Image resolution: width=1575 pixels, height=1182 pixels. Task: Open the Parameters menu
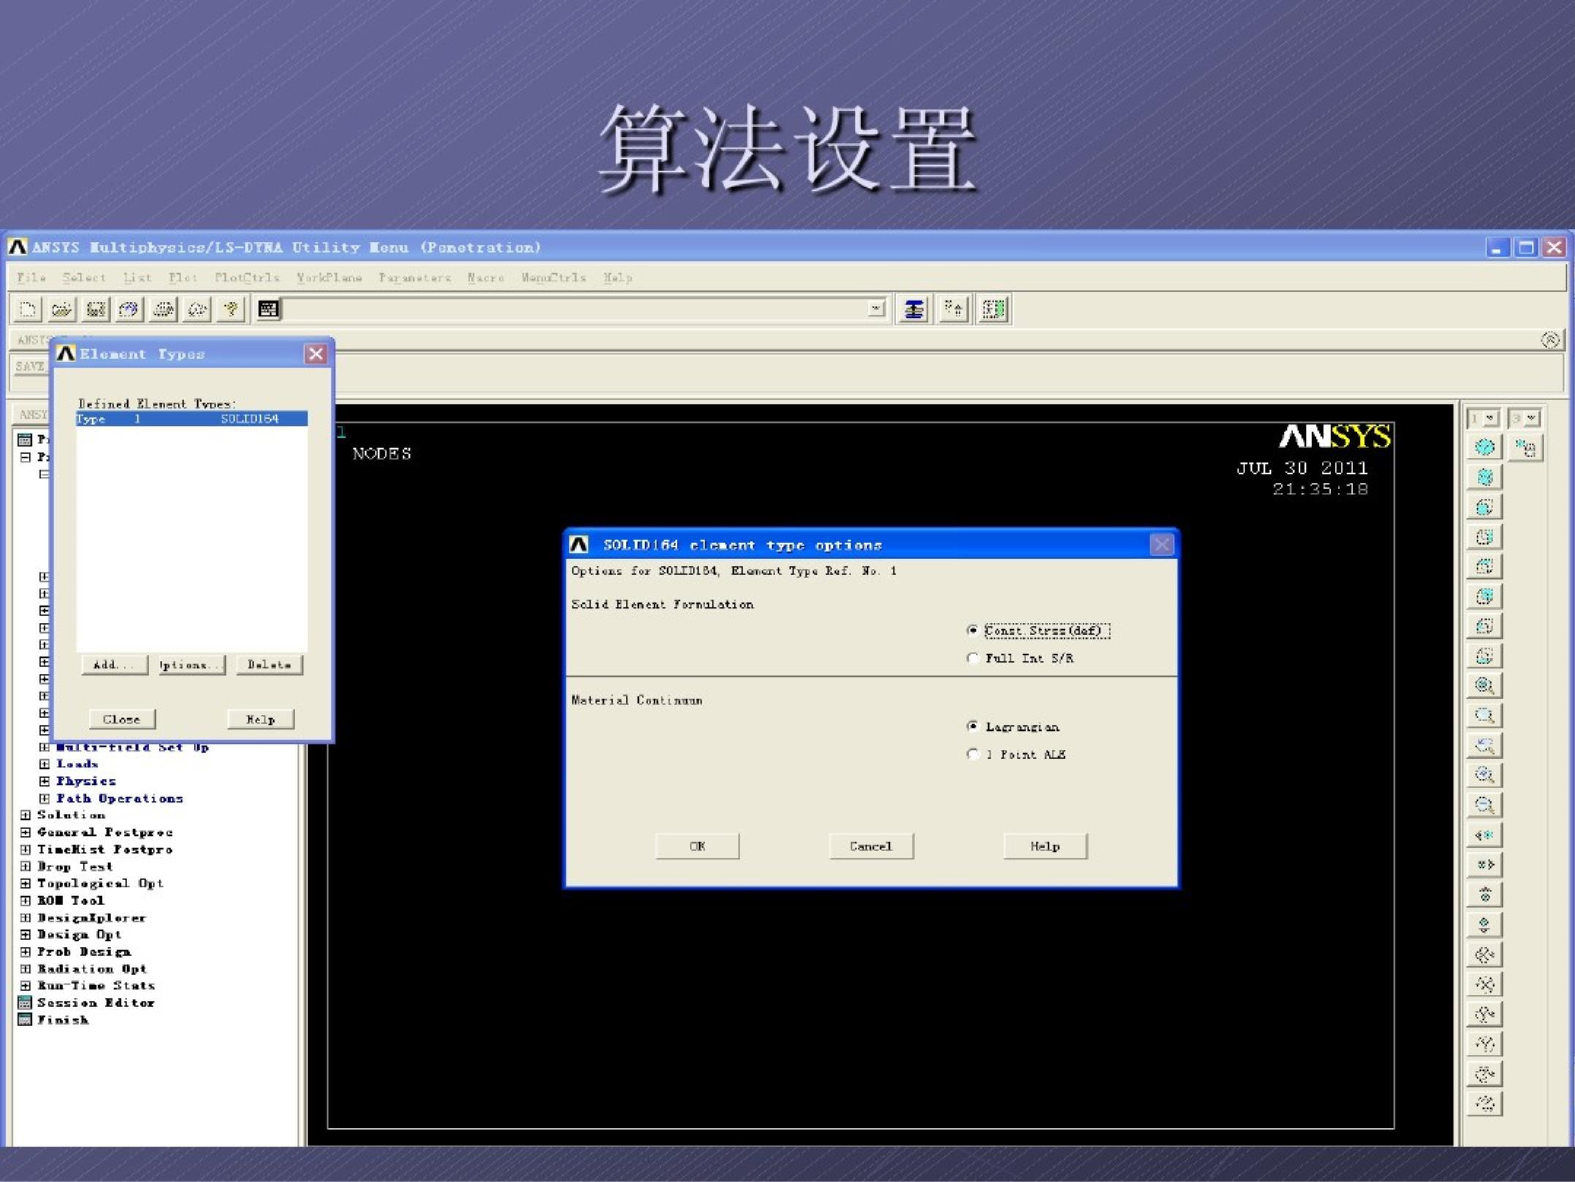pos(414,277)
